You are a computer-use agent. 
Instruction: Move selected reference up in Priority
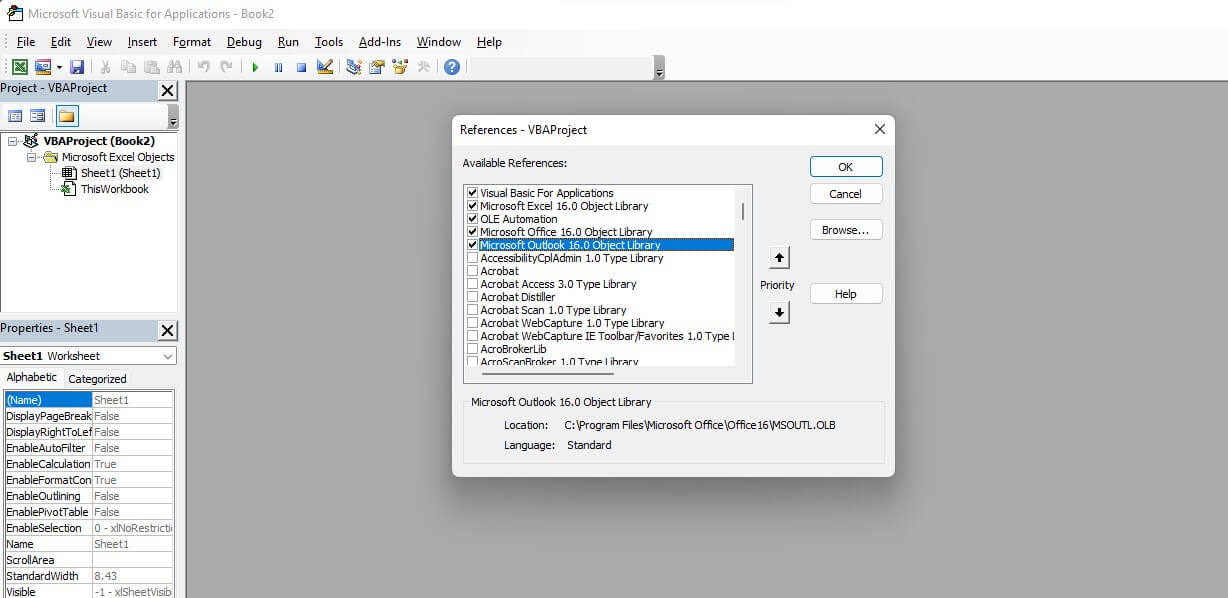(x=778, y=257)
